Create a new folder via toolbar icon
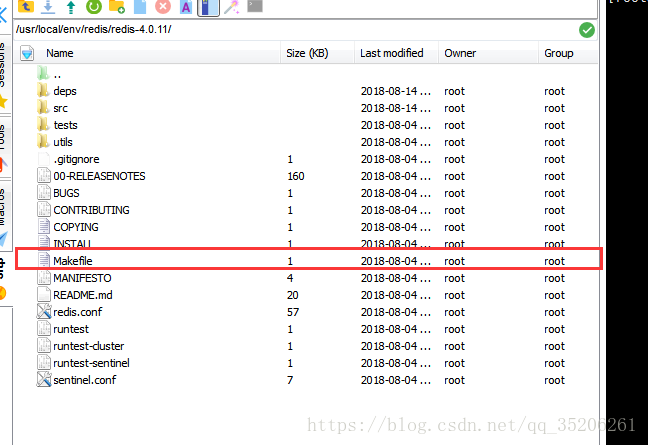Screen dimensions: 648x445 [x=117, y=7]
